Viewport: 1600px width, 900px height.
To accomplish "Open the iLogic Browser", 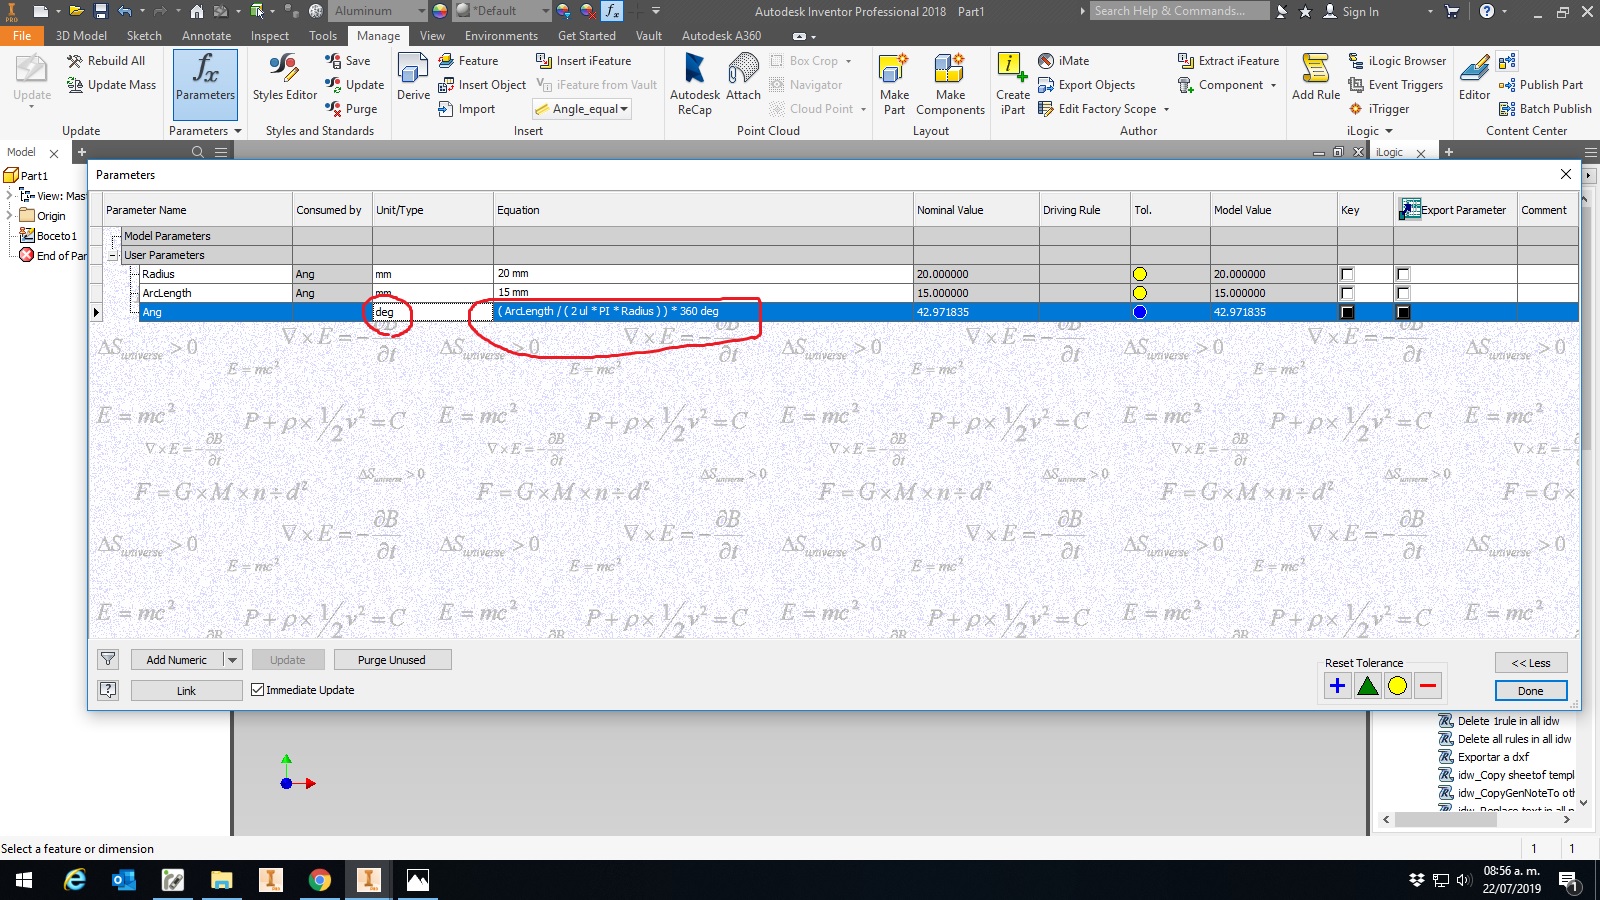I will [x=1397, y=61].
